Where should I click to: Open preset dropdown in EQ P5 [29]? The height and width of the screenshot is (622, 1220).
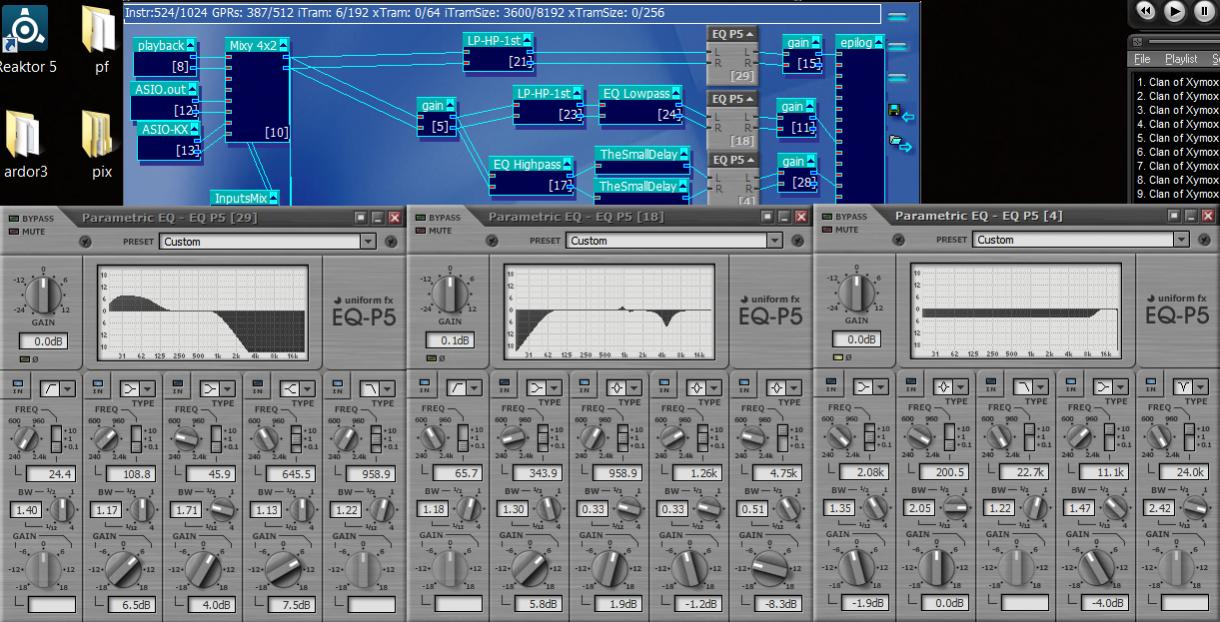368,241
